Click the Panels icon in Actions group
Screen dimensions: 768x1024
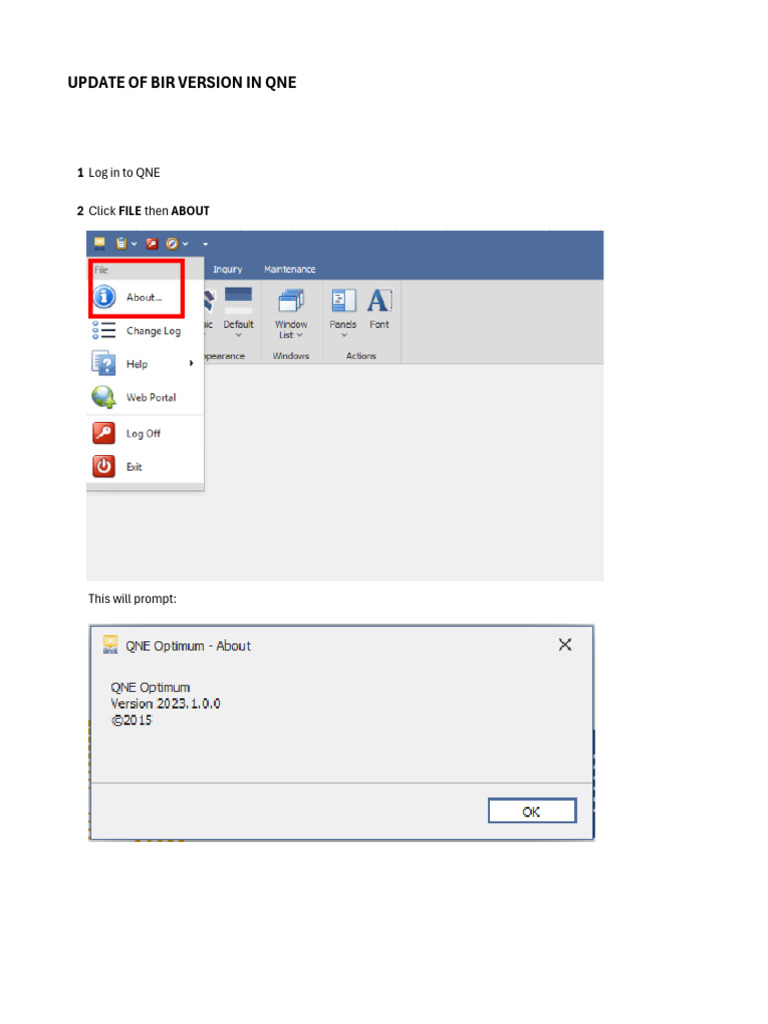tap(344, 301)
